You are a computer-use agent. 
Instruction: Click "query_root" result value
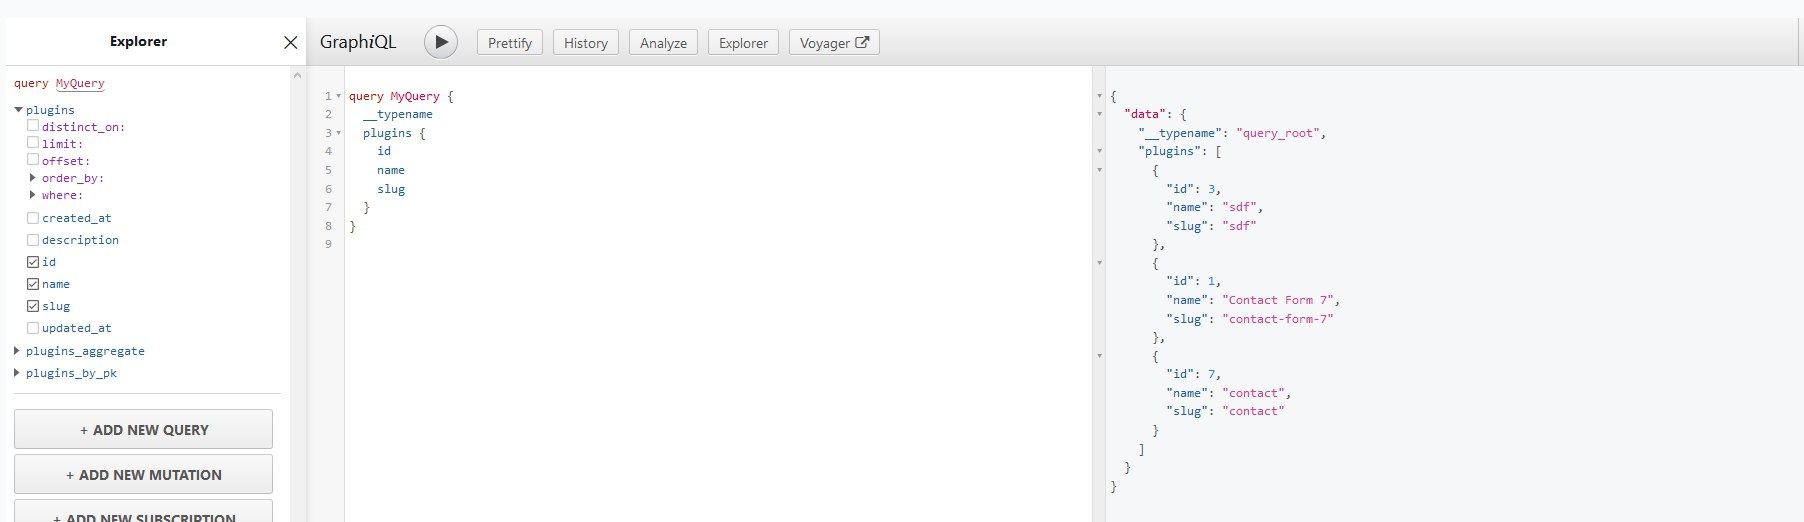[x=1278, y=133]
